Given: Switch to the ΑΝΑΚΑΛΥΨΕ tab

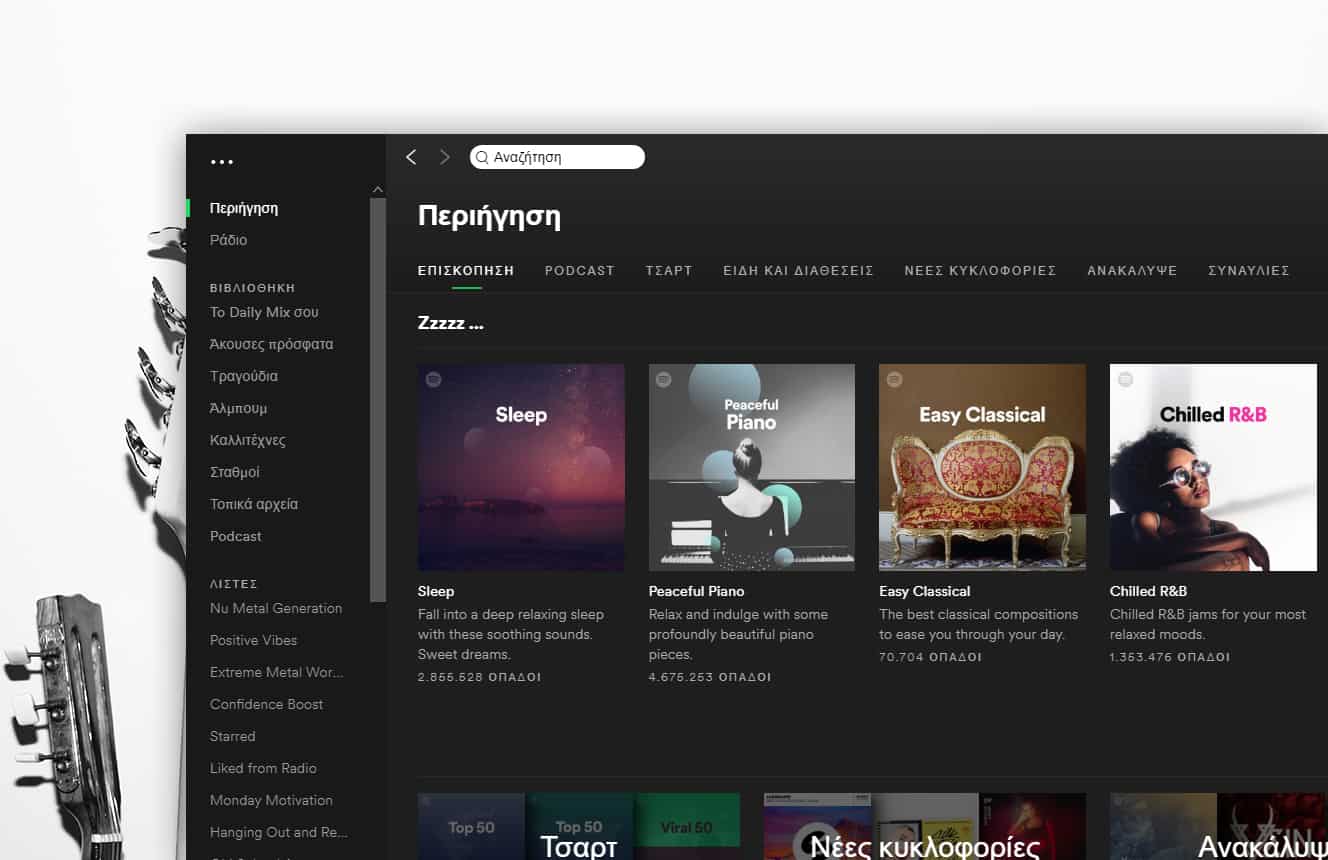Looking at the screenshot, I should [1132, 270].
